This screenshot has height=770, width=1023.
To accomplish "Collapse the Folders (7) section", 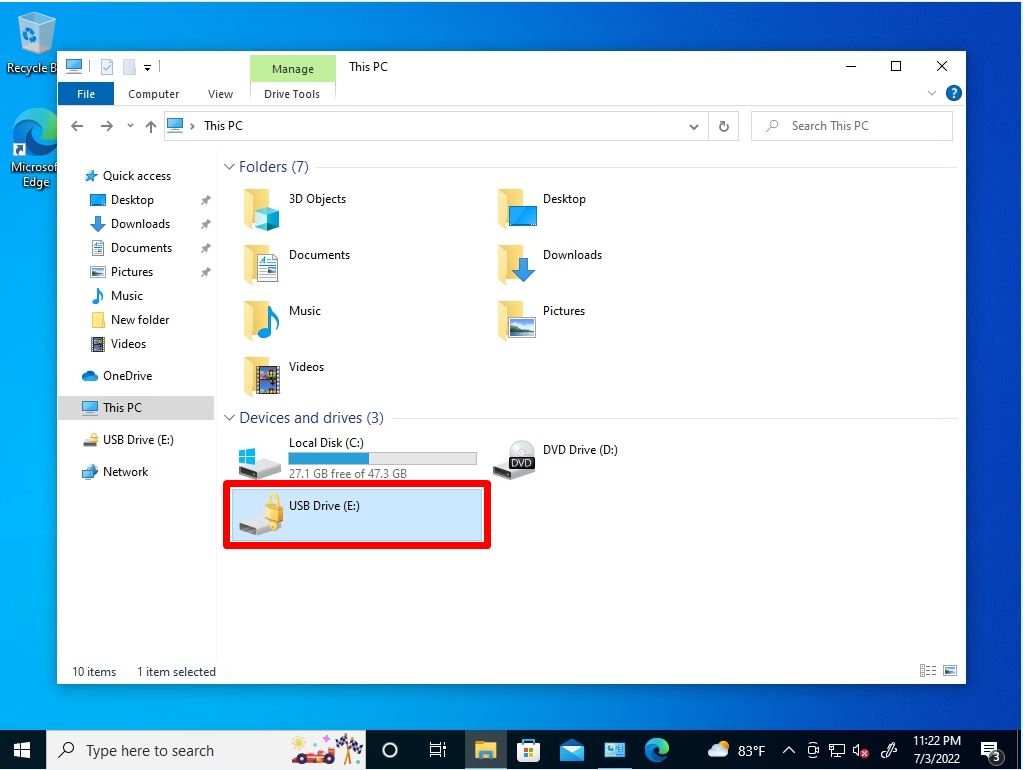I will coord(229,167).
